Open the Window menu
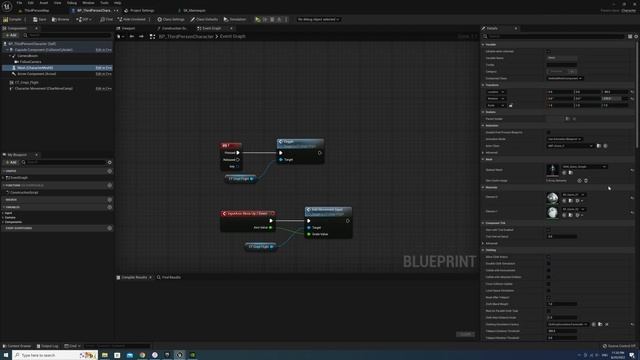The height and width of the screenshot is (360, 640). [x=88, y=3]
